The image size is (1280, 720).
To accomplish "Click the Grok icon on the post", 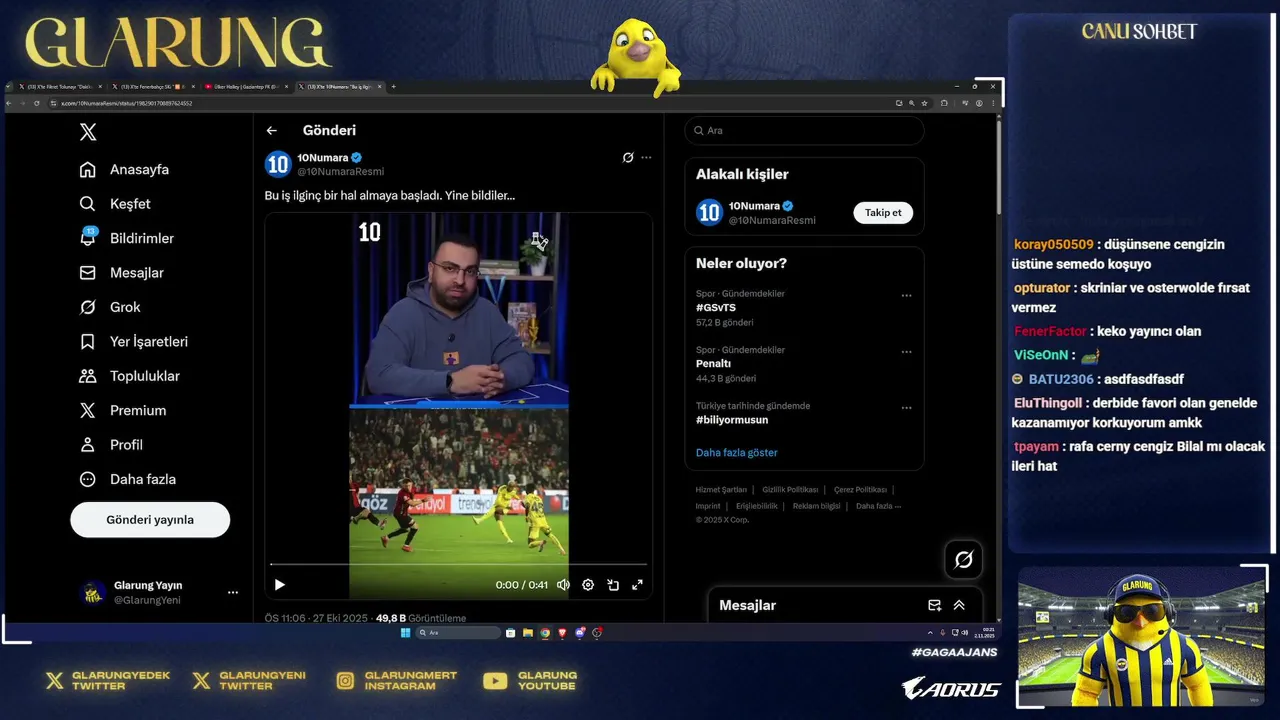I will [x=628, y=158].
